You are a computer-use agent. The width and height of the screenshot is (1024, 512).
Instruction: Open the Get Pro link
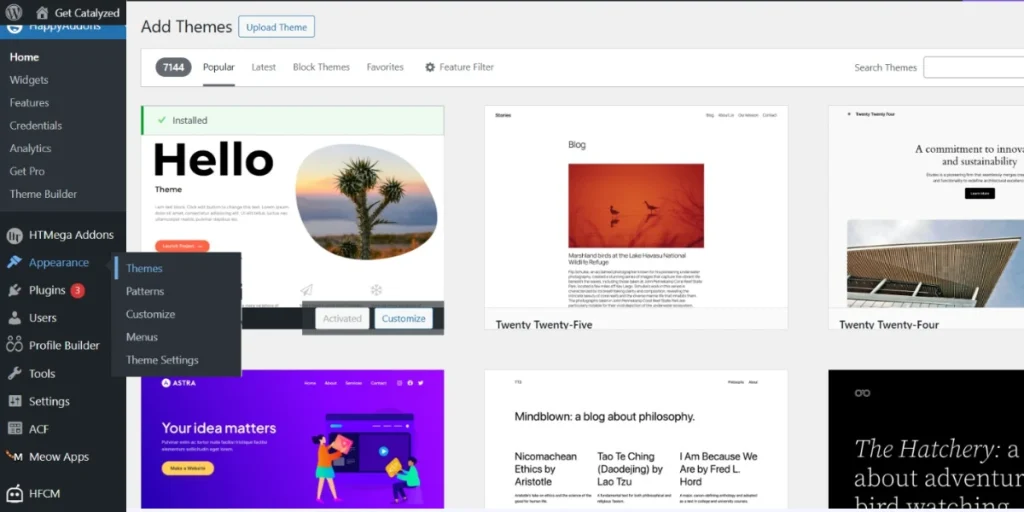(27, 171)
